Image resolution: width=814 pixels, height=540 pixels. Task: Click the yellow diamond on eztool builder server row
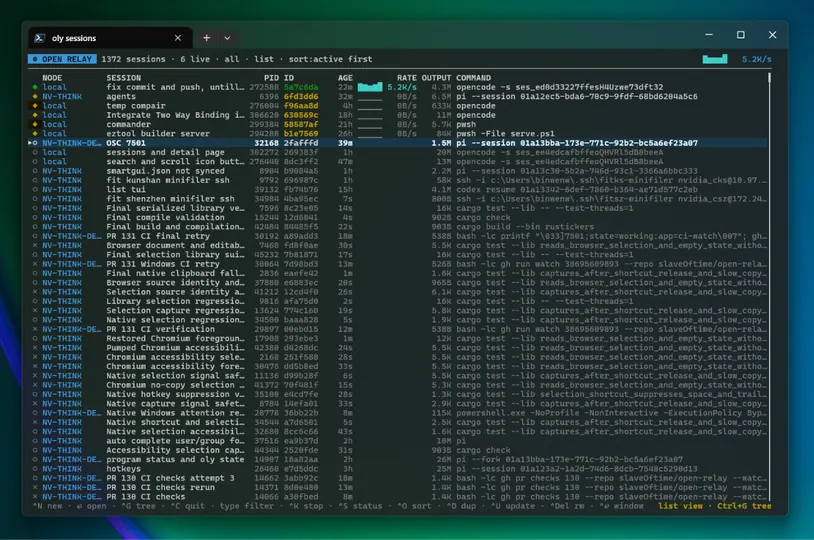click(x=35, y=133)
